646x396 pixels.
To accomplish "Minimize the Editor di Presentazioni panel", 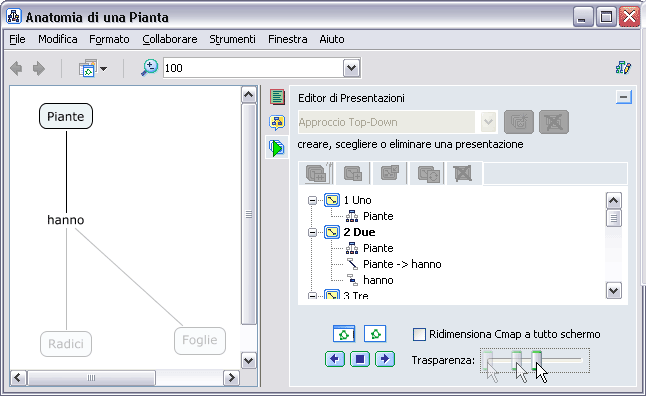I will (624, 97).
